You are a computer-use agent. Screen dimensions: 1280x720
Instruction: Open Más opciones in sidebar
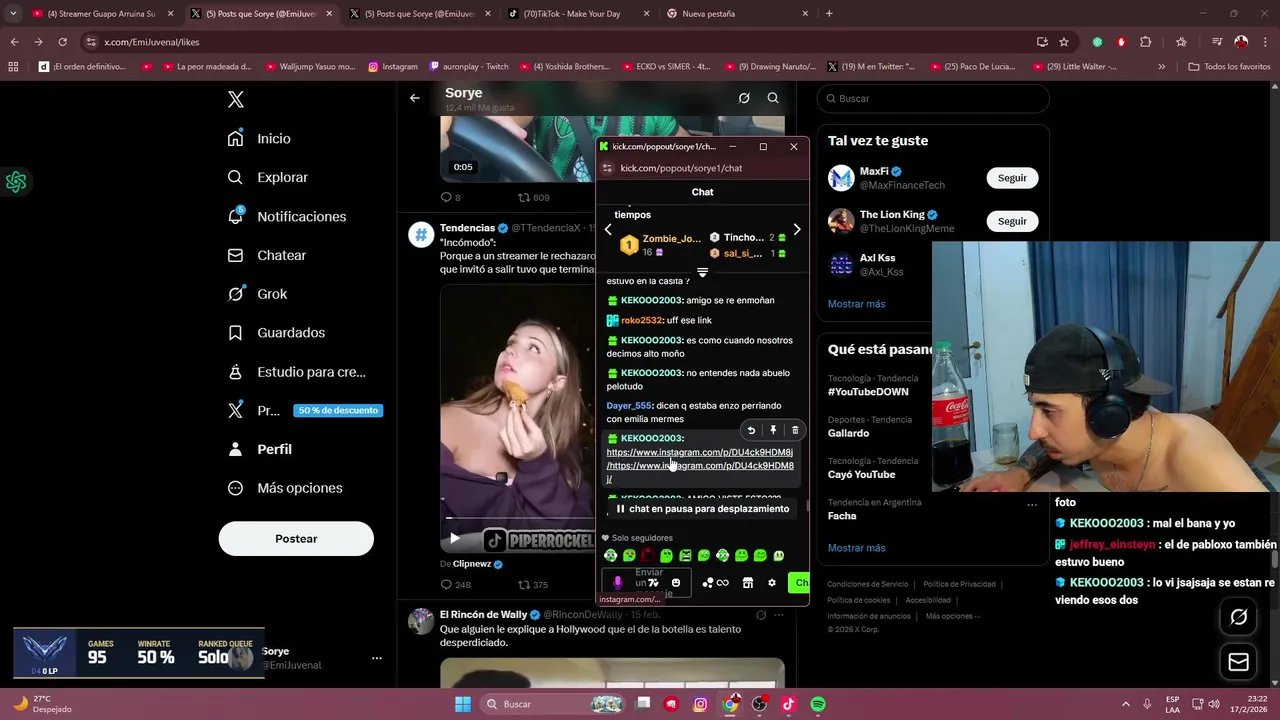[284, 488]
